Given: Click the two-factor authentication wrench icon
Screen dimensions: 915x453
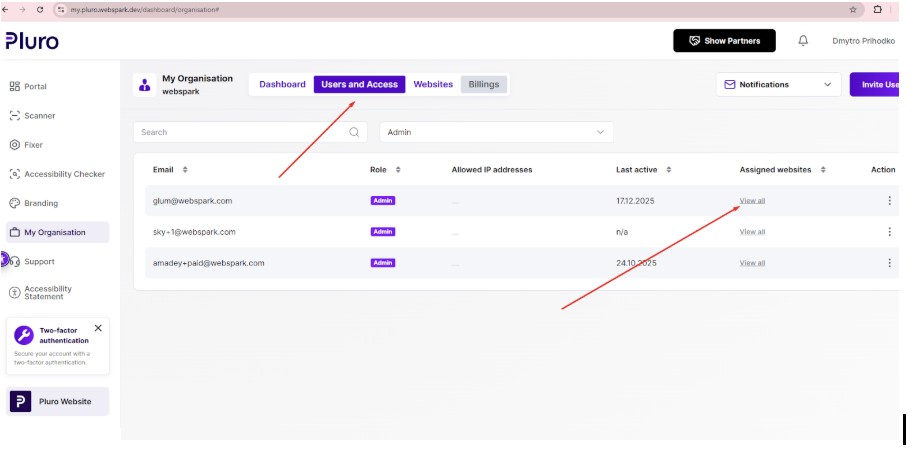Looking at the screenshot, I should click(24, 335).
